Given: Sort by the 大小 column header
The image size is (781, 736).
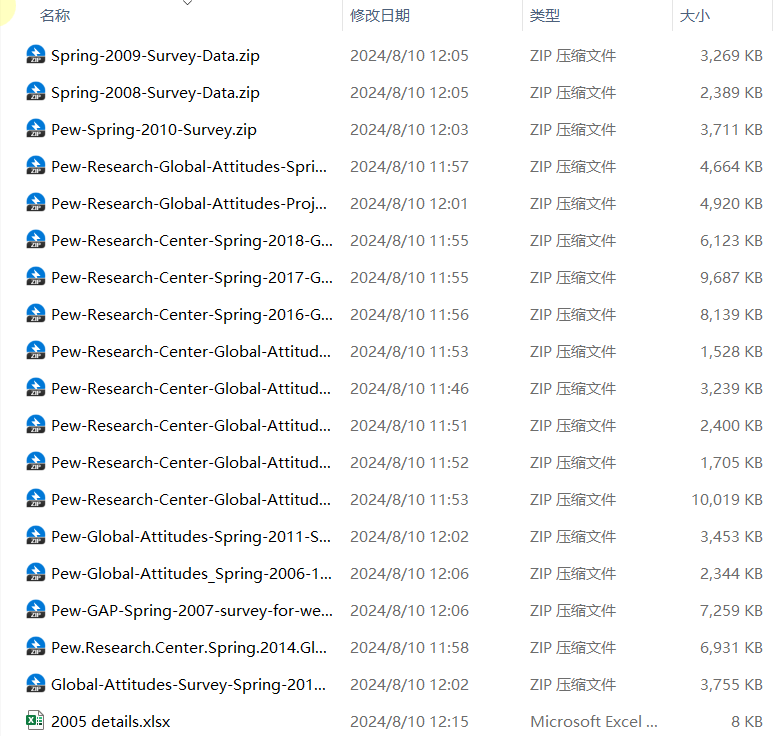Looking at the screenshot, I should tap(695, 15).
